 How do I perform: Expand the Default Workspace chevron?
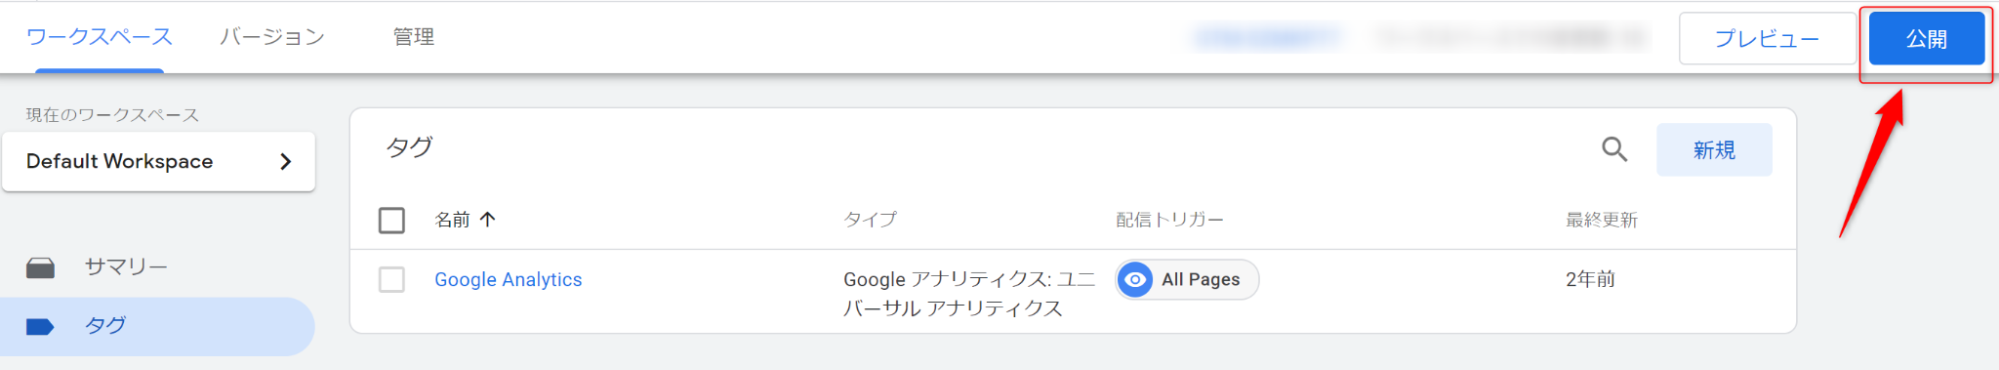coord(286,161)
